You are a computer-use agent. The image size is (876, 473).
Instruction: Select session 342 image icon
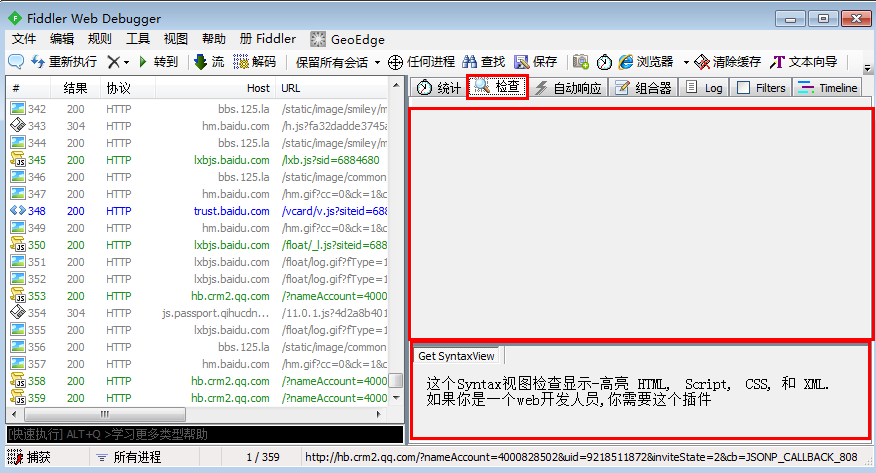coord(18,108)
